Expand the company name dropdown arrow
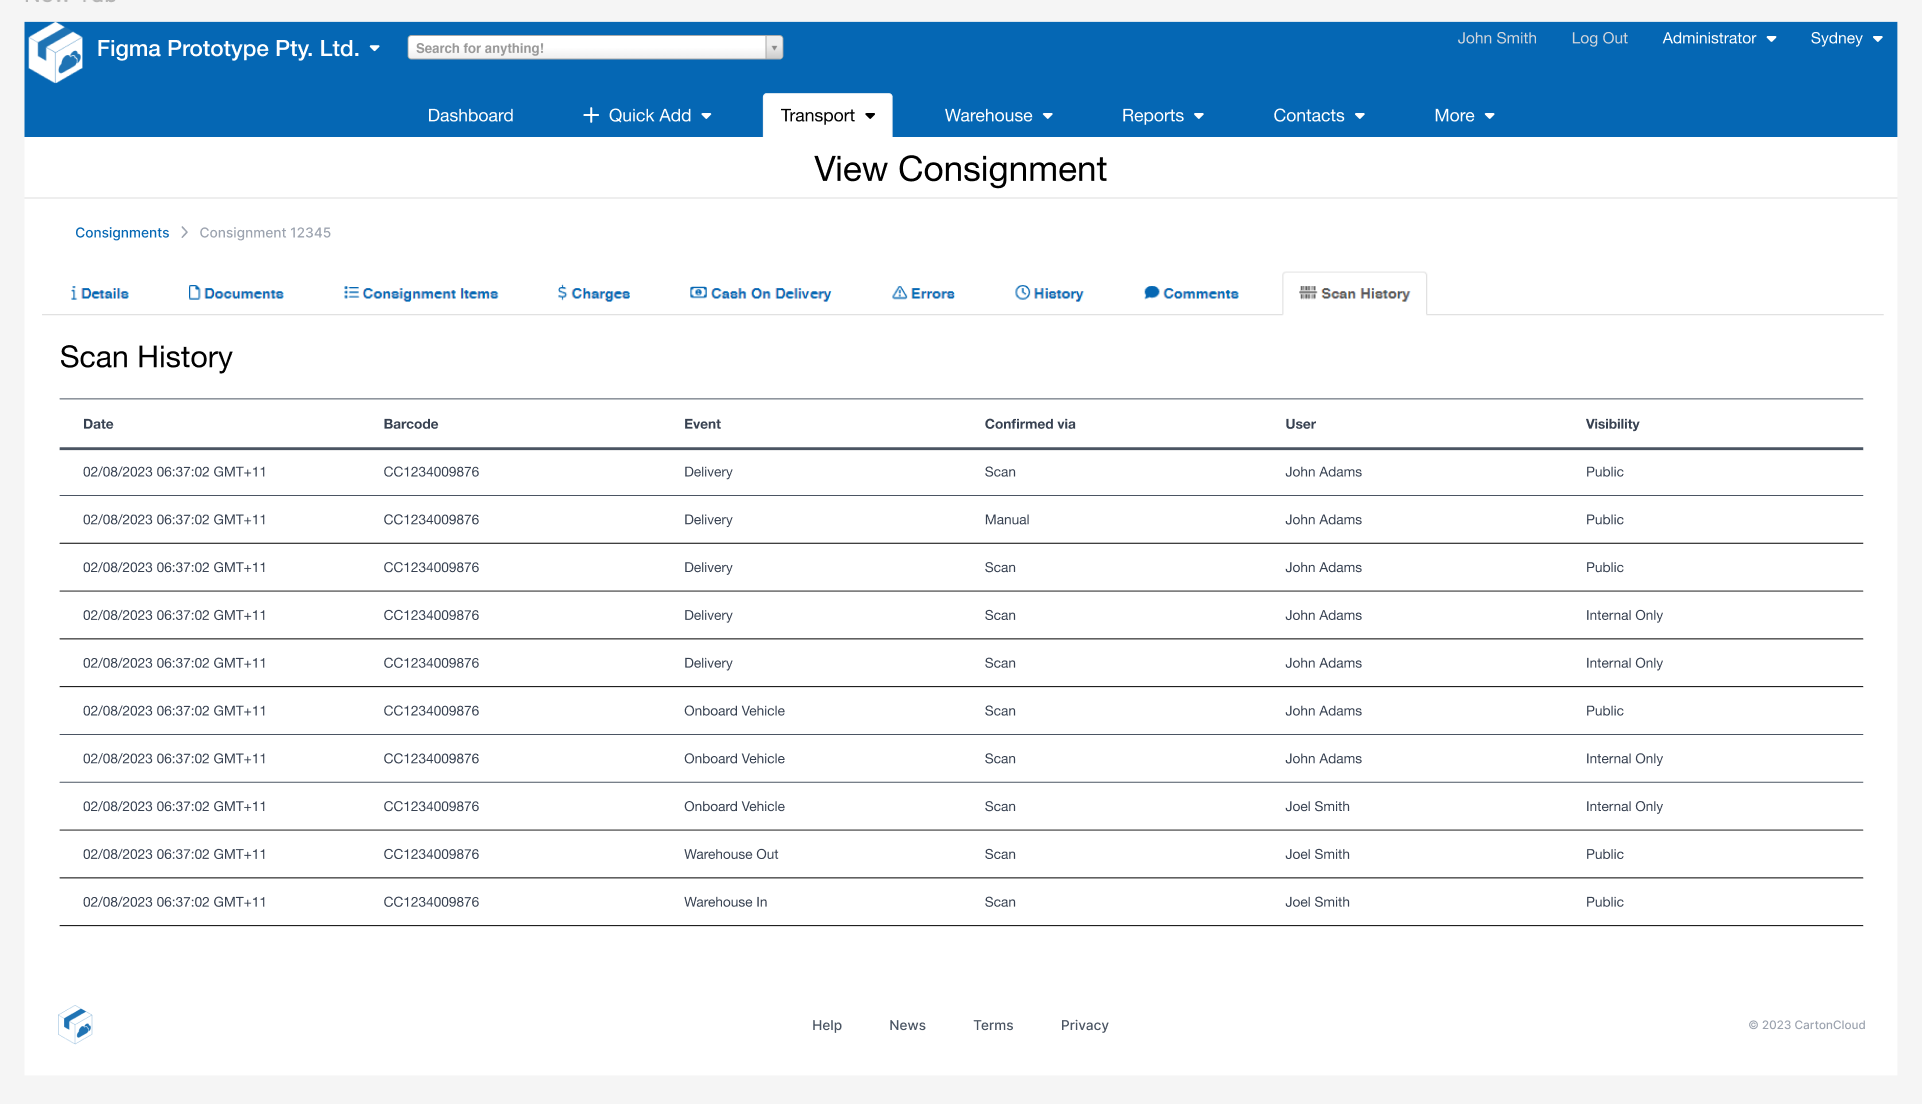Image resolution: width=1922 pixels, height=1104 pixels. coord(375,48)
